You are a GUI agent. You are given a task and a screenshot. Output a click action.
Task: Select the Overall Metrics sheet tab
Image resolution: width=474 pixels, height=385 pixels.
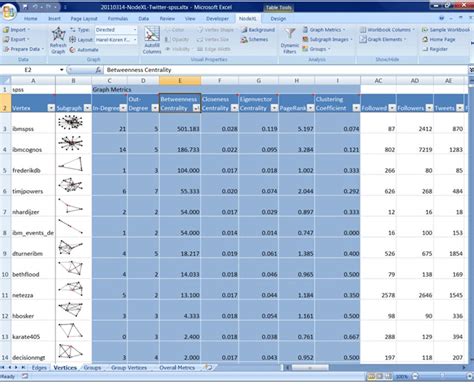(x=177, y=367)
